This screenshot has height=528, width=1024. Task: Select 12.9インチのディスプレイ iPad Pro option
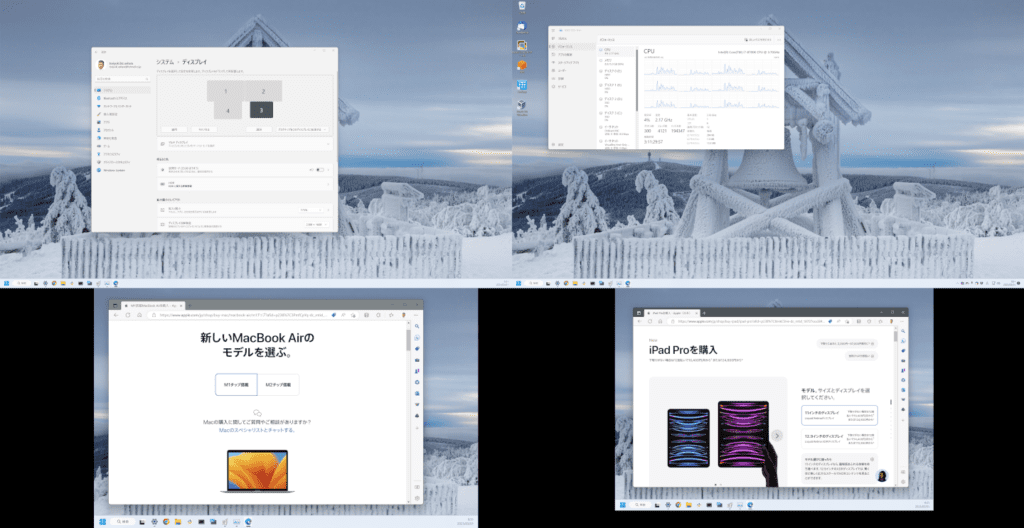839,438
